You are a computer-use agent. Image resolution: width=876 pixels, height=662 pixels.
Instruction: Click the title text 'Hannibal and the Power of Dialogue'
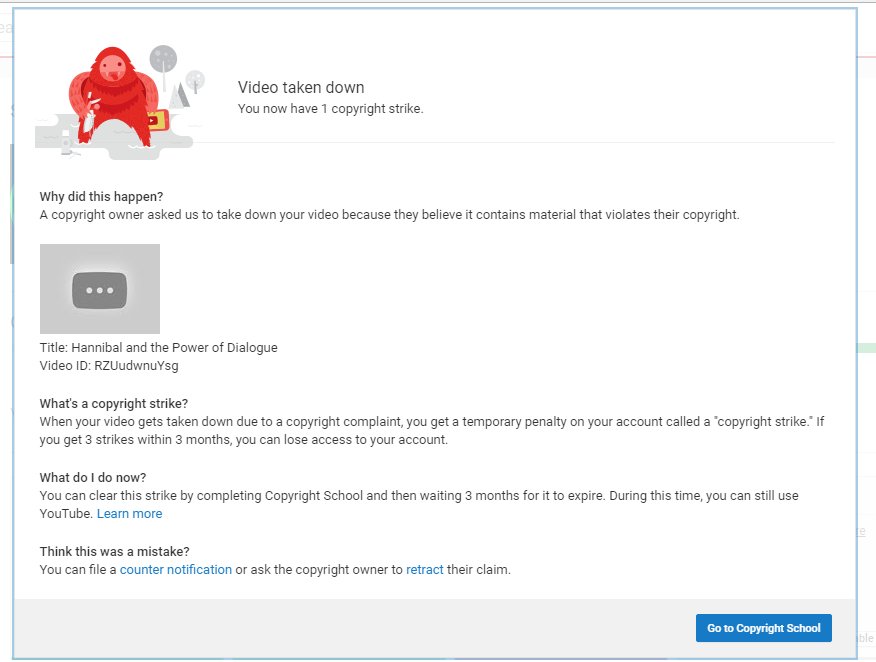tap(174, 347)
